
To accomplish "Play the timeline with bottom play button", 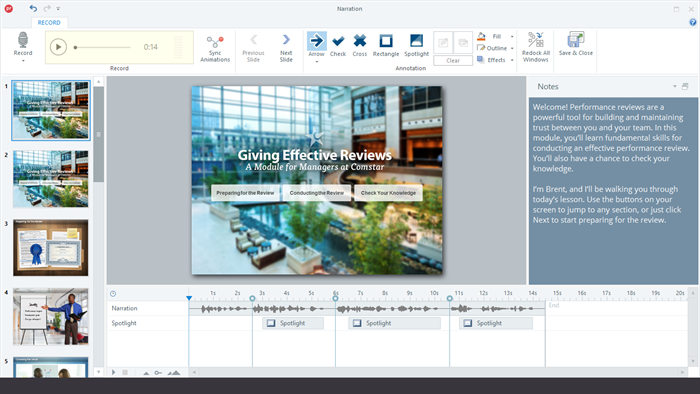I will pos(113,372).
